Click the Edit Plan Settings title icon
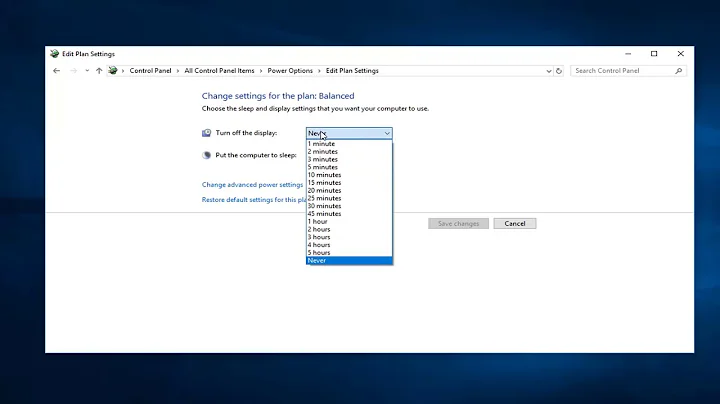This screenshot has width=720, height=404. pos(55,54)
